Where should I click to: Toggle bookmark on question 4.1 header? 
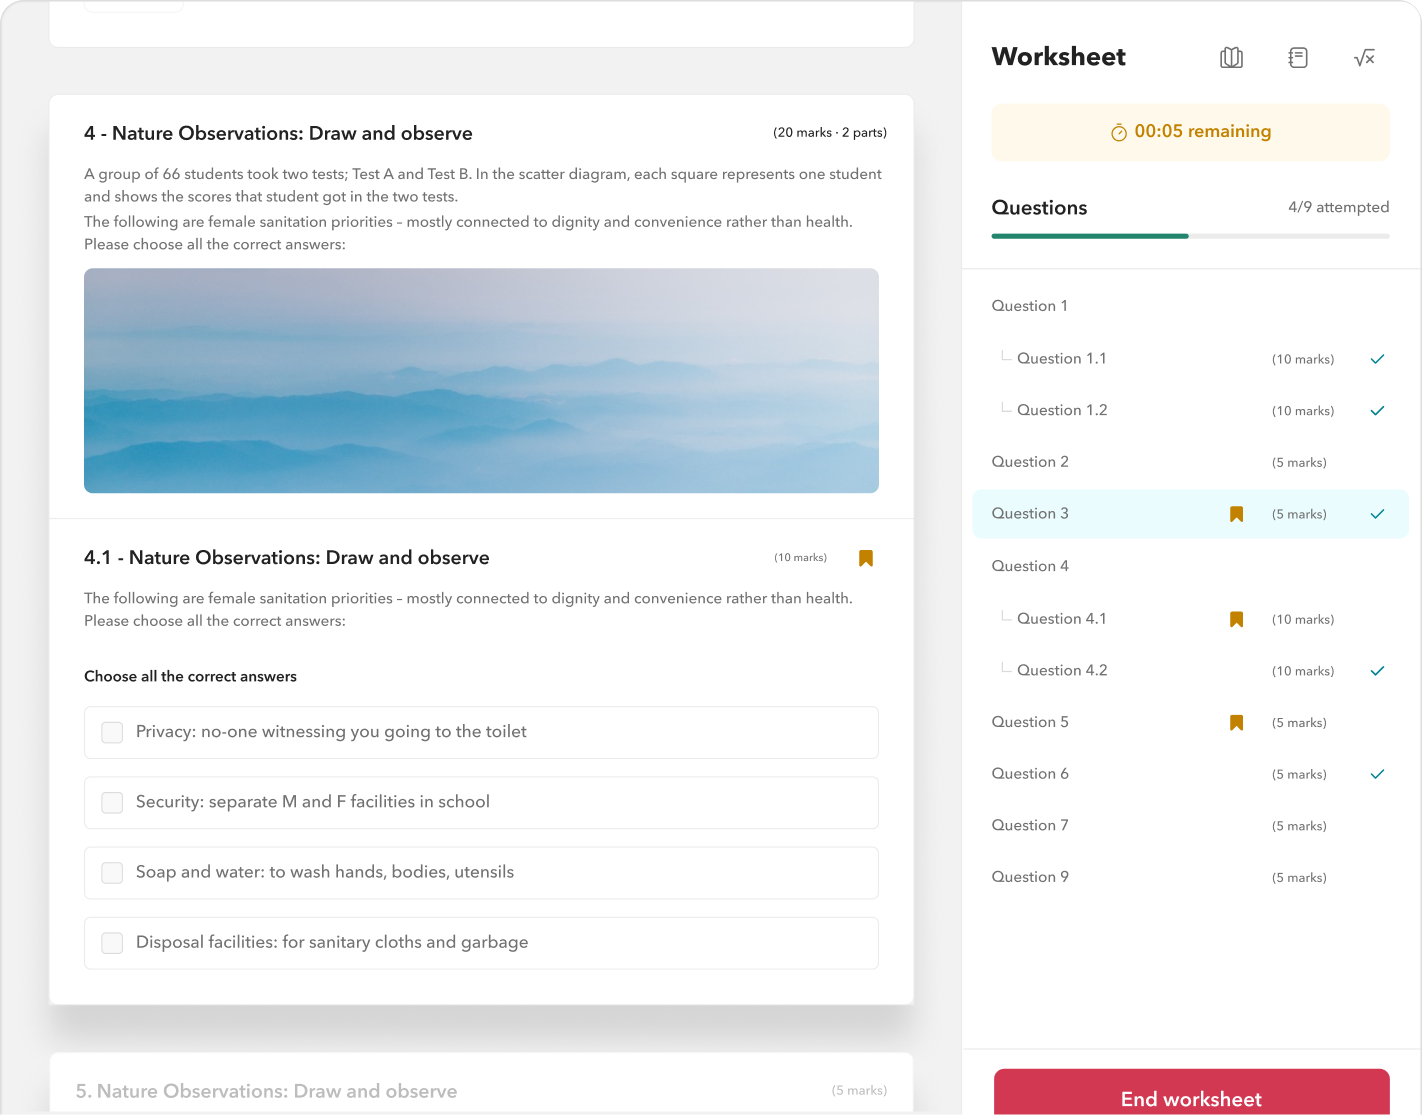[866, 558]
